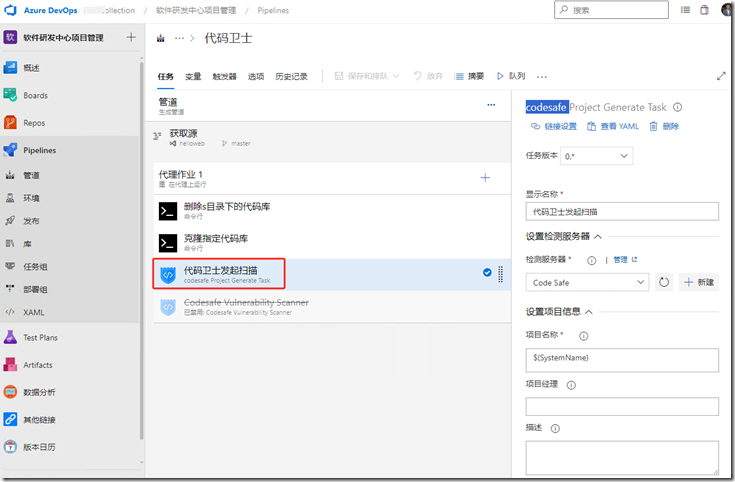Add a task to 代理作业 1 with plus icon
Screen dimensions: 735x482
click(485, 178)
